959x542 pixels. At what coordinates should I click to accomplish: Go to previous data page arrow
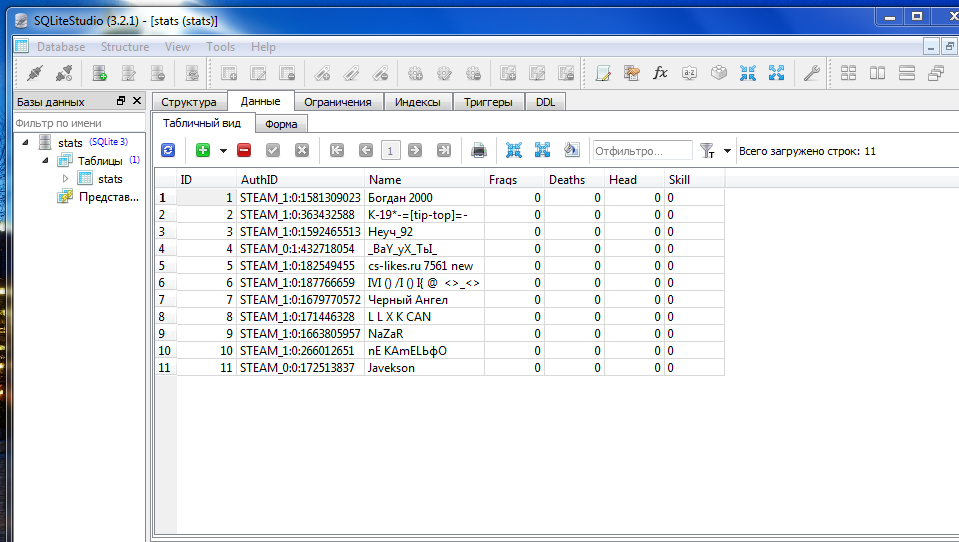tap(366, 150)
